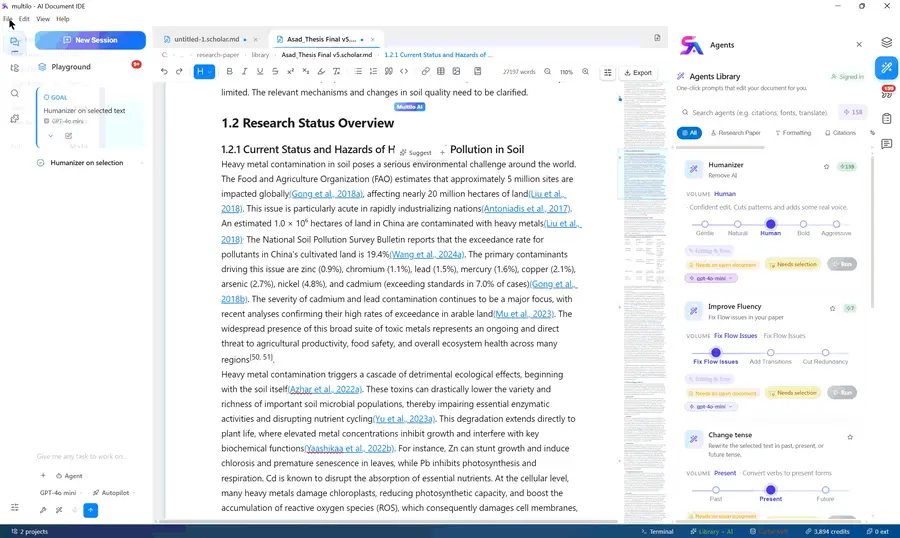Open the Help menu
This screenshot has height=538, width=900.
[63, 19]
